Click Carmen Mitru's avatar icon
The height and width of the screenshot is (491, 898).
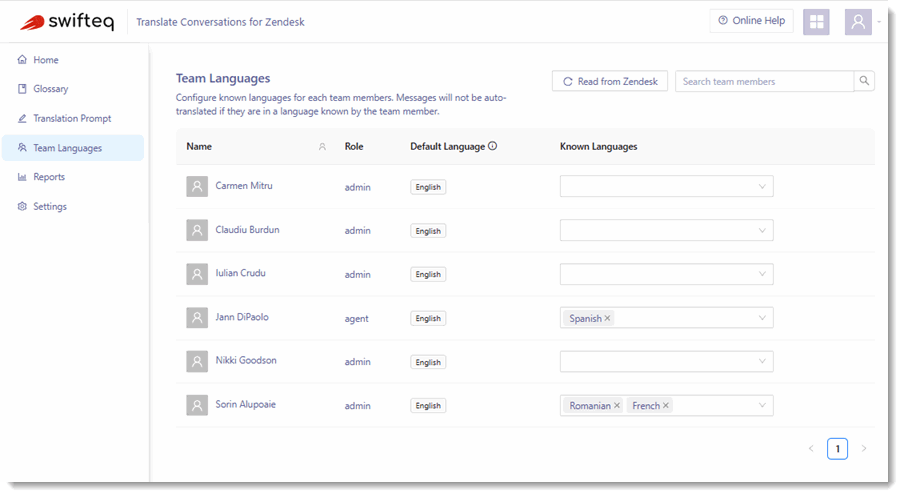coord(197,186)
